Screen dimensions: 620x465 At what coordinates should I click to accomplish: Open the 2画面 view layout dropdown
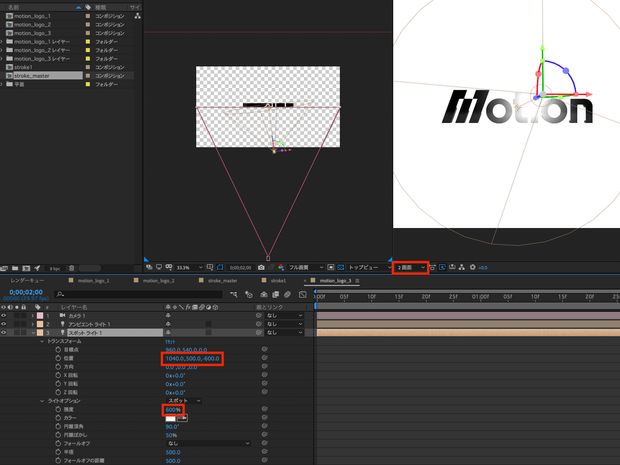tap(410, 268)
